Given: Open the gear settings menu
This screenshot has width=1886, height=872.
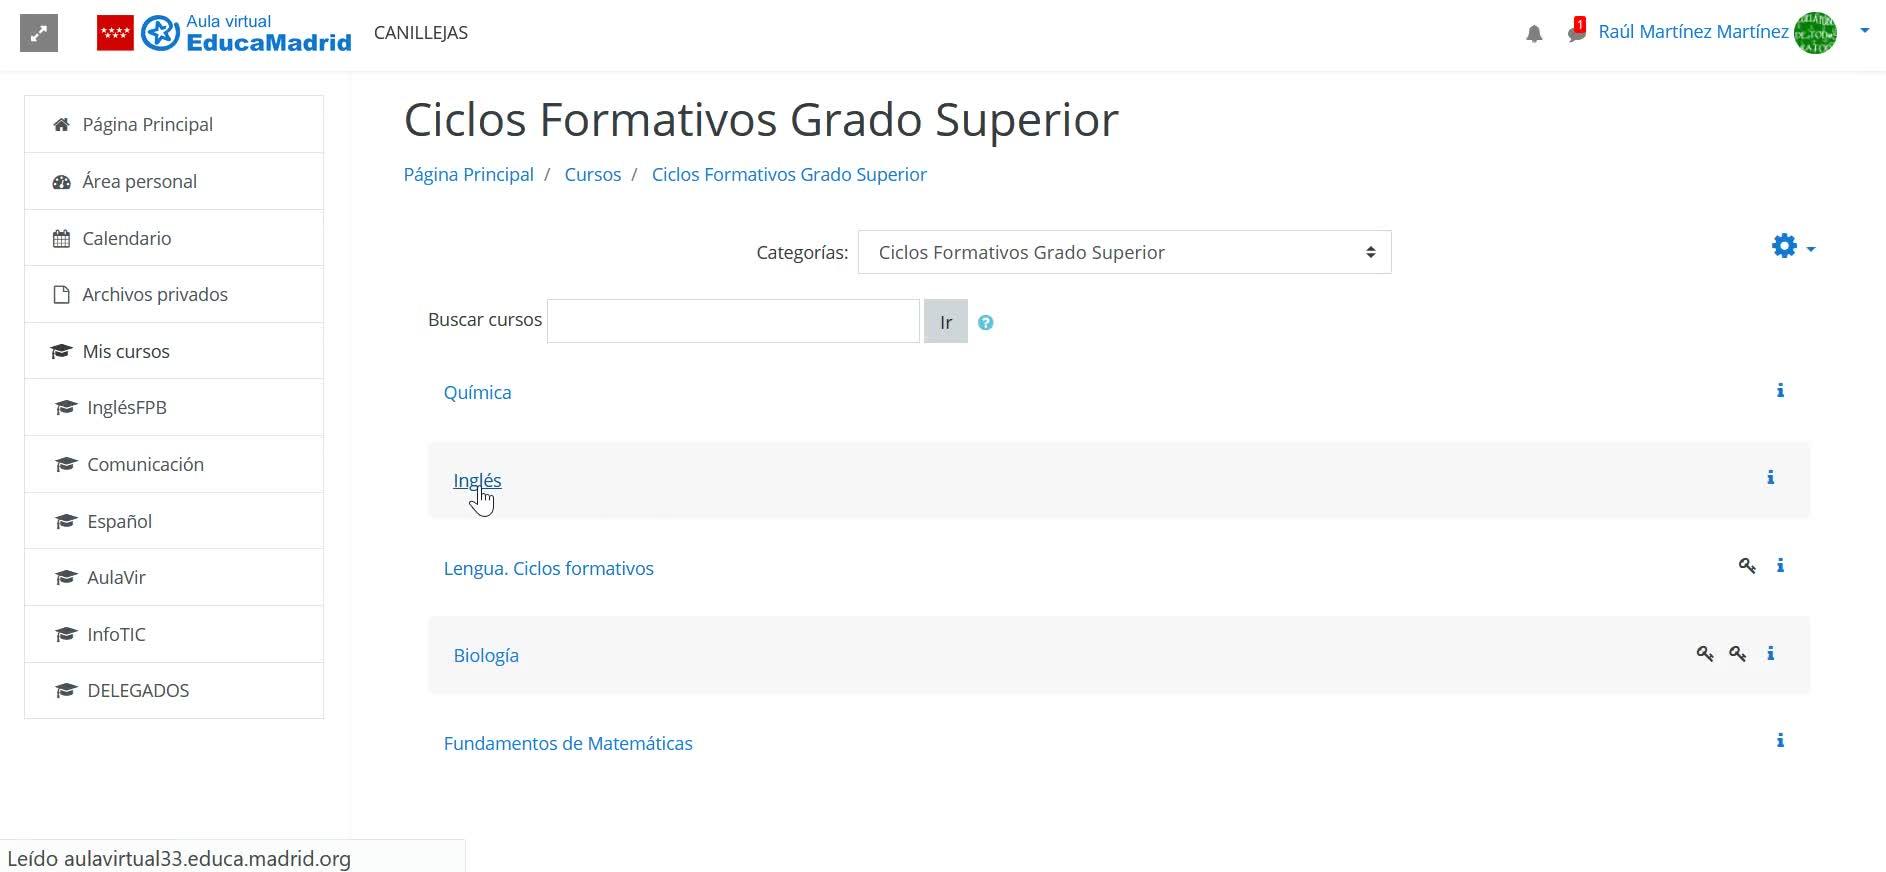Looking at the screenshot, I should [x=1793, y=247].
